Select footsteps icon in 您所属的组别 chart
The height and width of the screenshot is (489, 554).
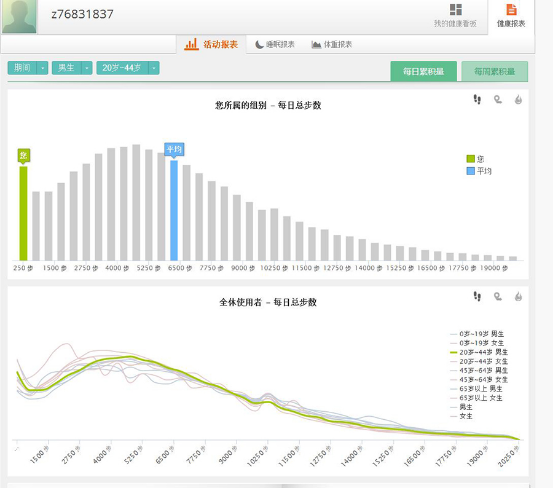[477, 100]
